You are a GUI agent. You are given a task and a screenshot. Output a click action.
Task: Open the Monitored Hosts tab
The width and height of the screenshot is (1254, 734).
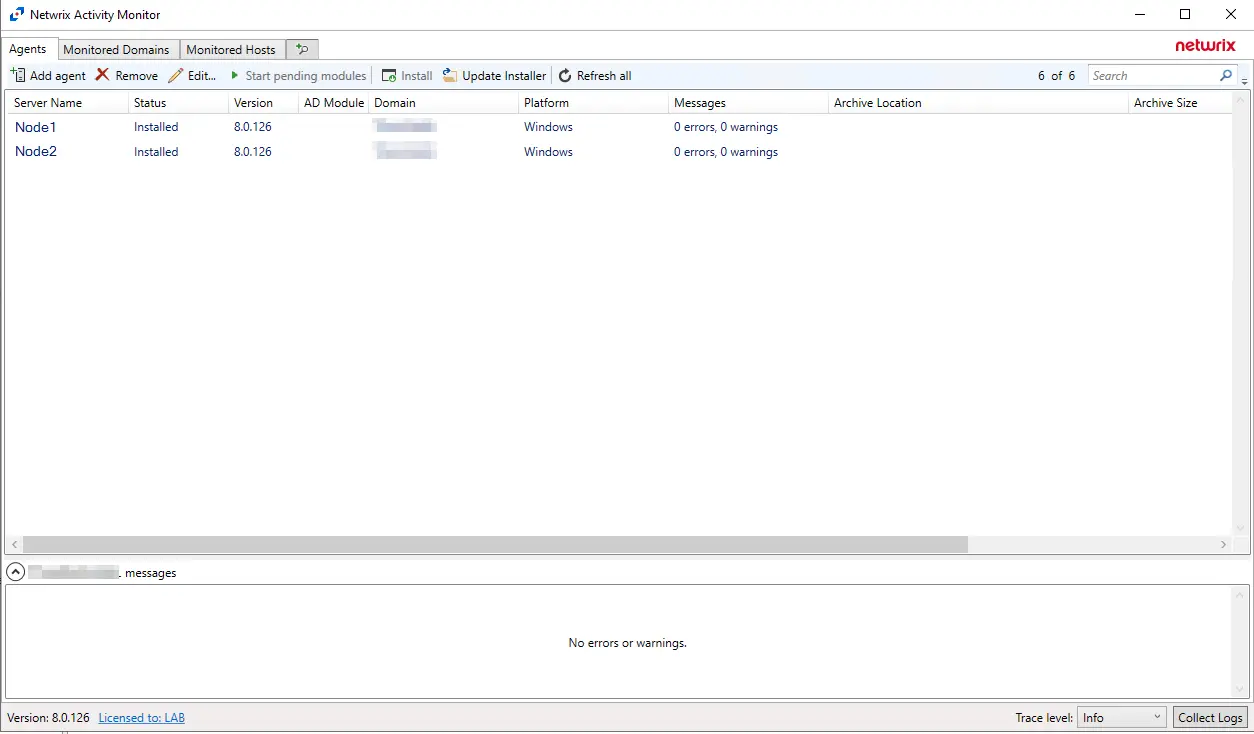coord(231,48)
